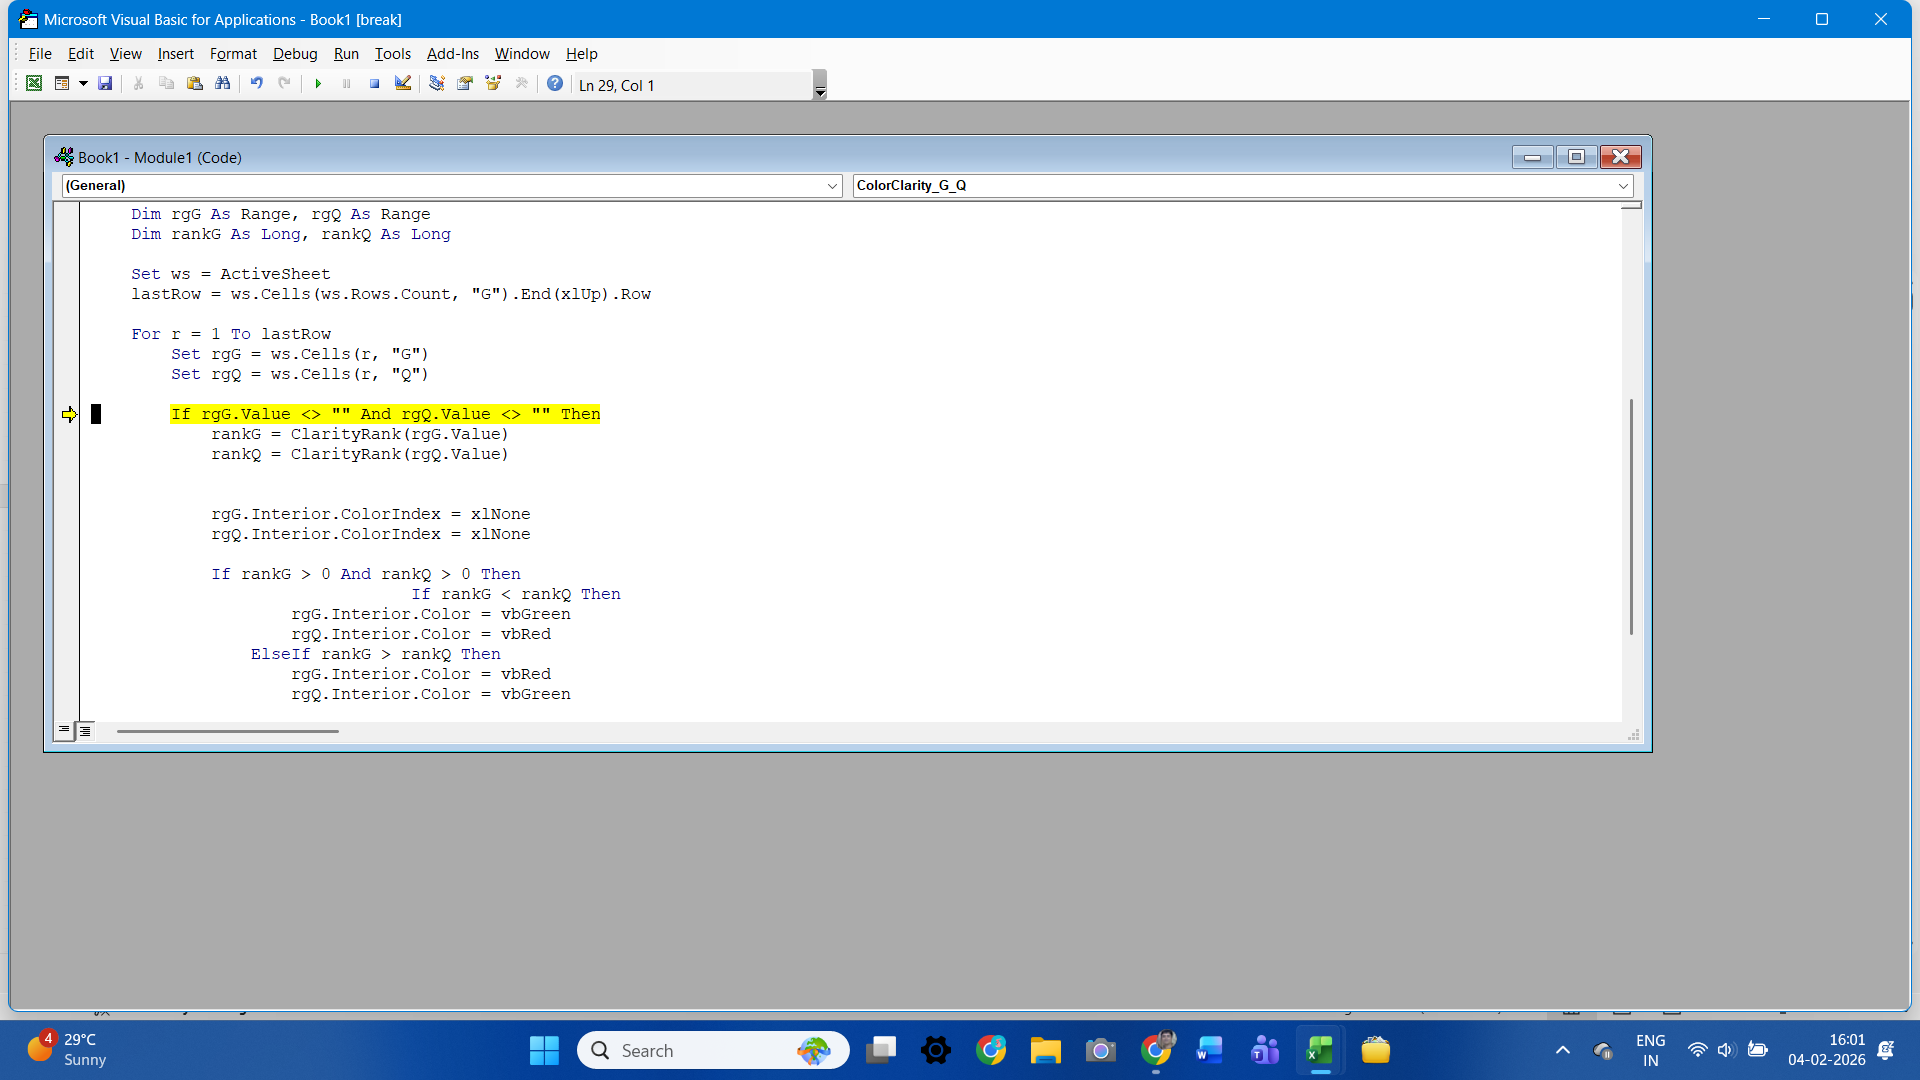Image resolution: width=1920 pixels, height=1080 pixels.
Task: Open Excel from the Windows taskbar
Action: 1319,1051
